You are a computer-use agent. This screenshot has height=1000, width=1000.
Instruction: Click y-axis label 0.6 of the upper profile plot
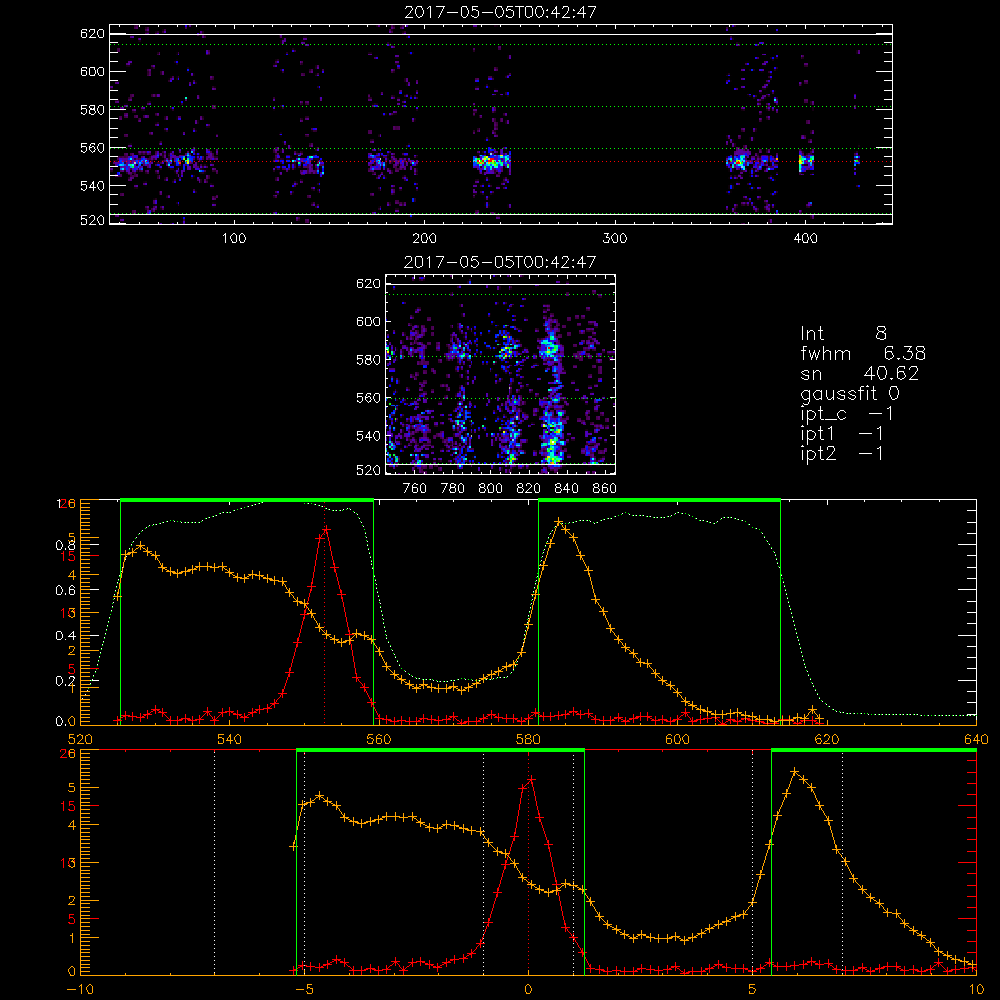[65, 591]
